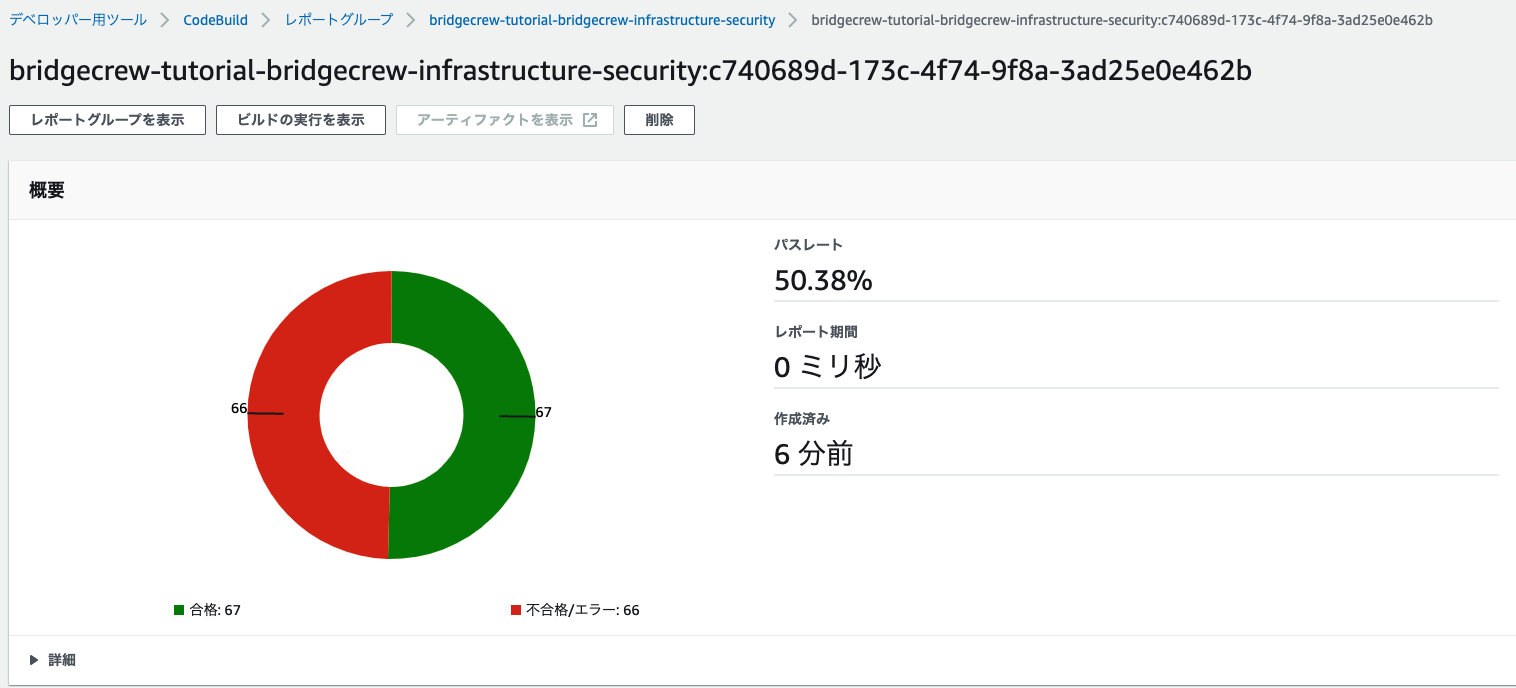The image size is (1516, 688).
Task: Click the レポート期間 label
Action: pos(815,331)
